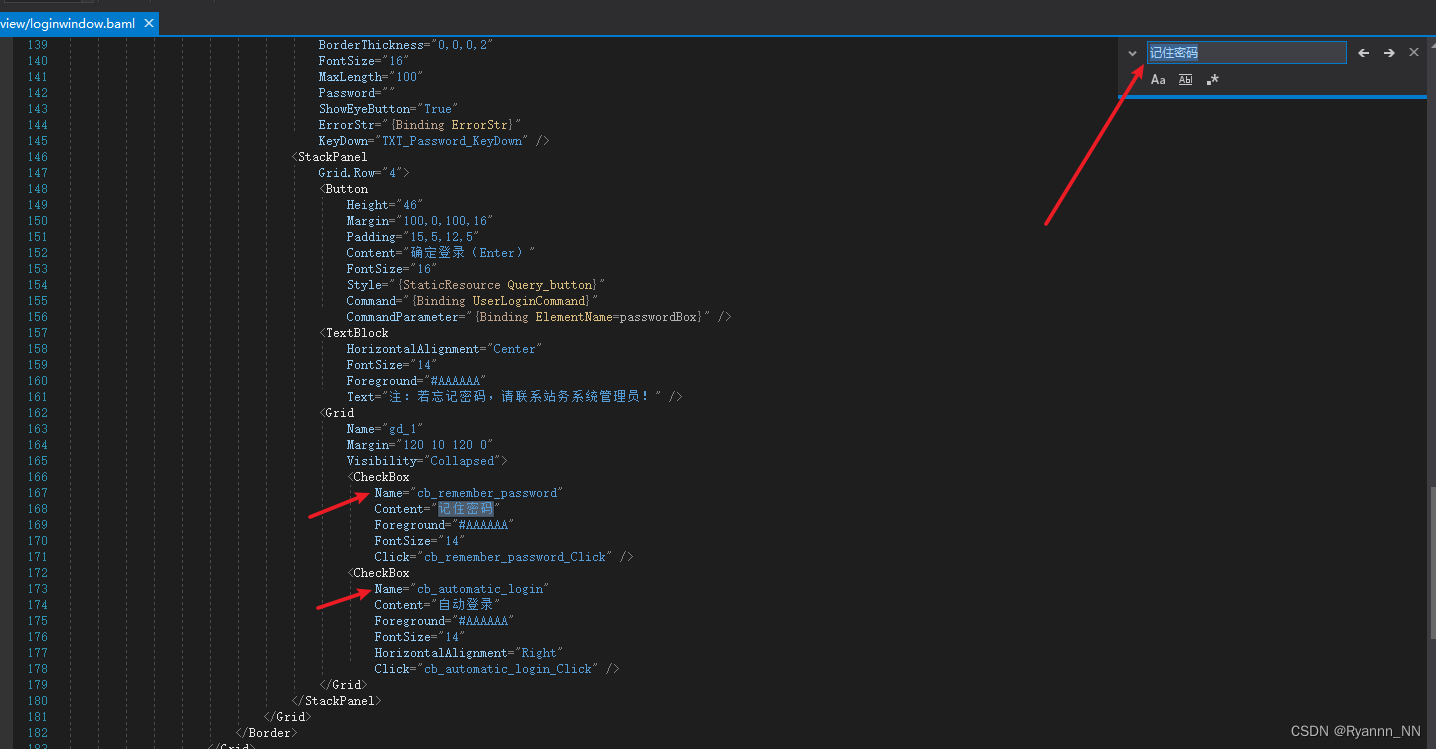Click HorizontalAlignment="Right" attribute
This screenshot has width=1436, height=749.
point(468,653)
